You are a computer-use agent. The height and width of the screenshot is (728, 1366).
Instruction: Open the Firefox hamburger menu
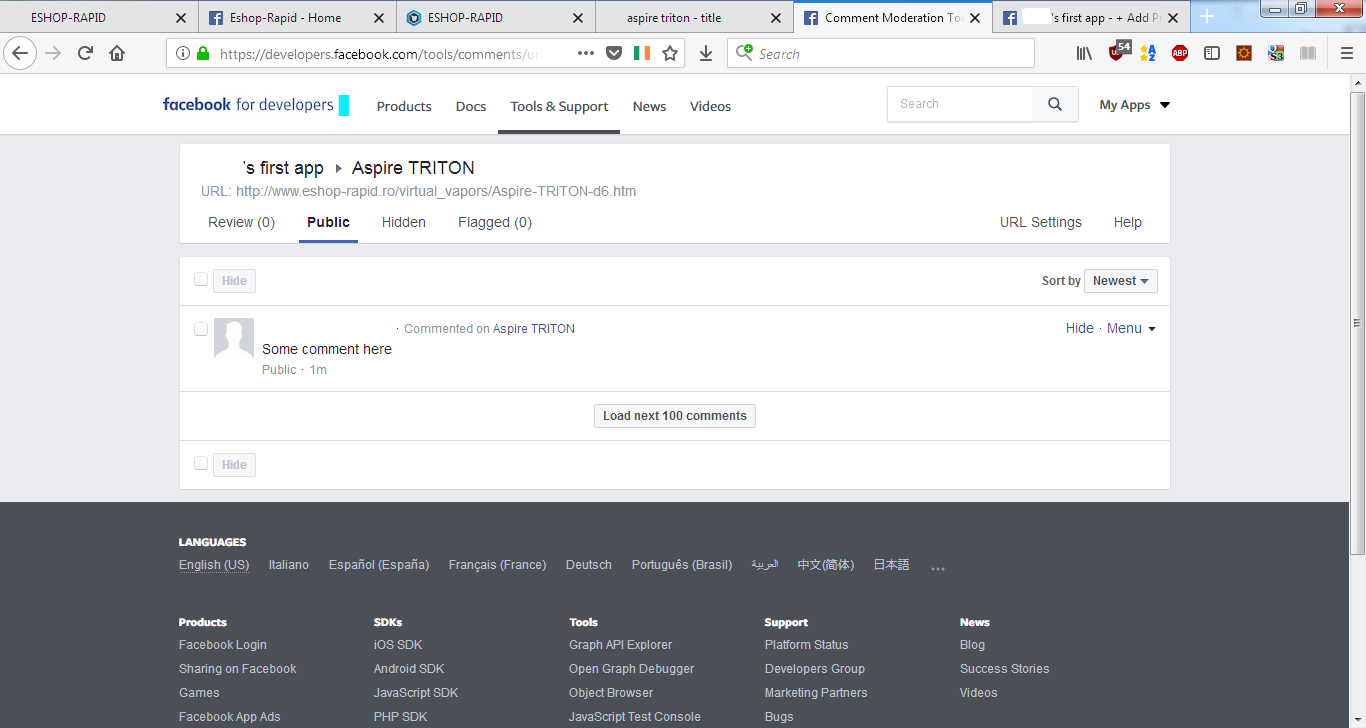pyautogui.click(x=1347, y=54)
